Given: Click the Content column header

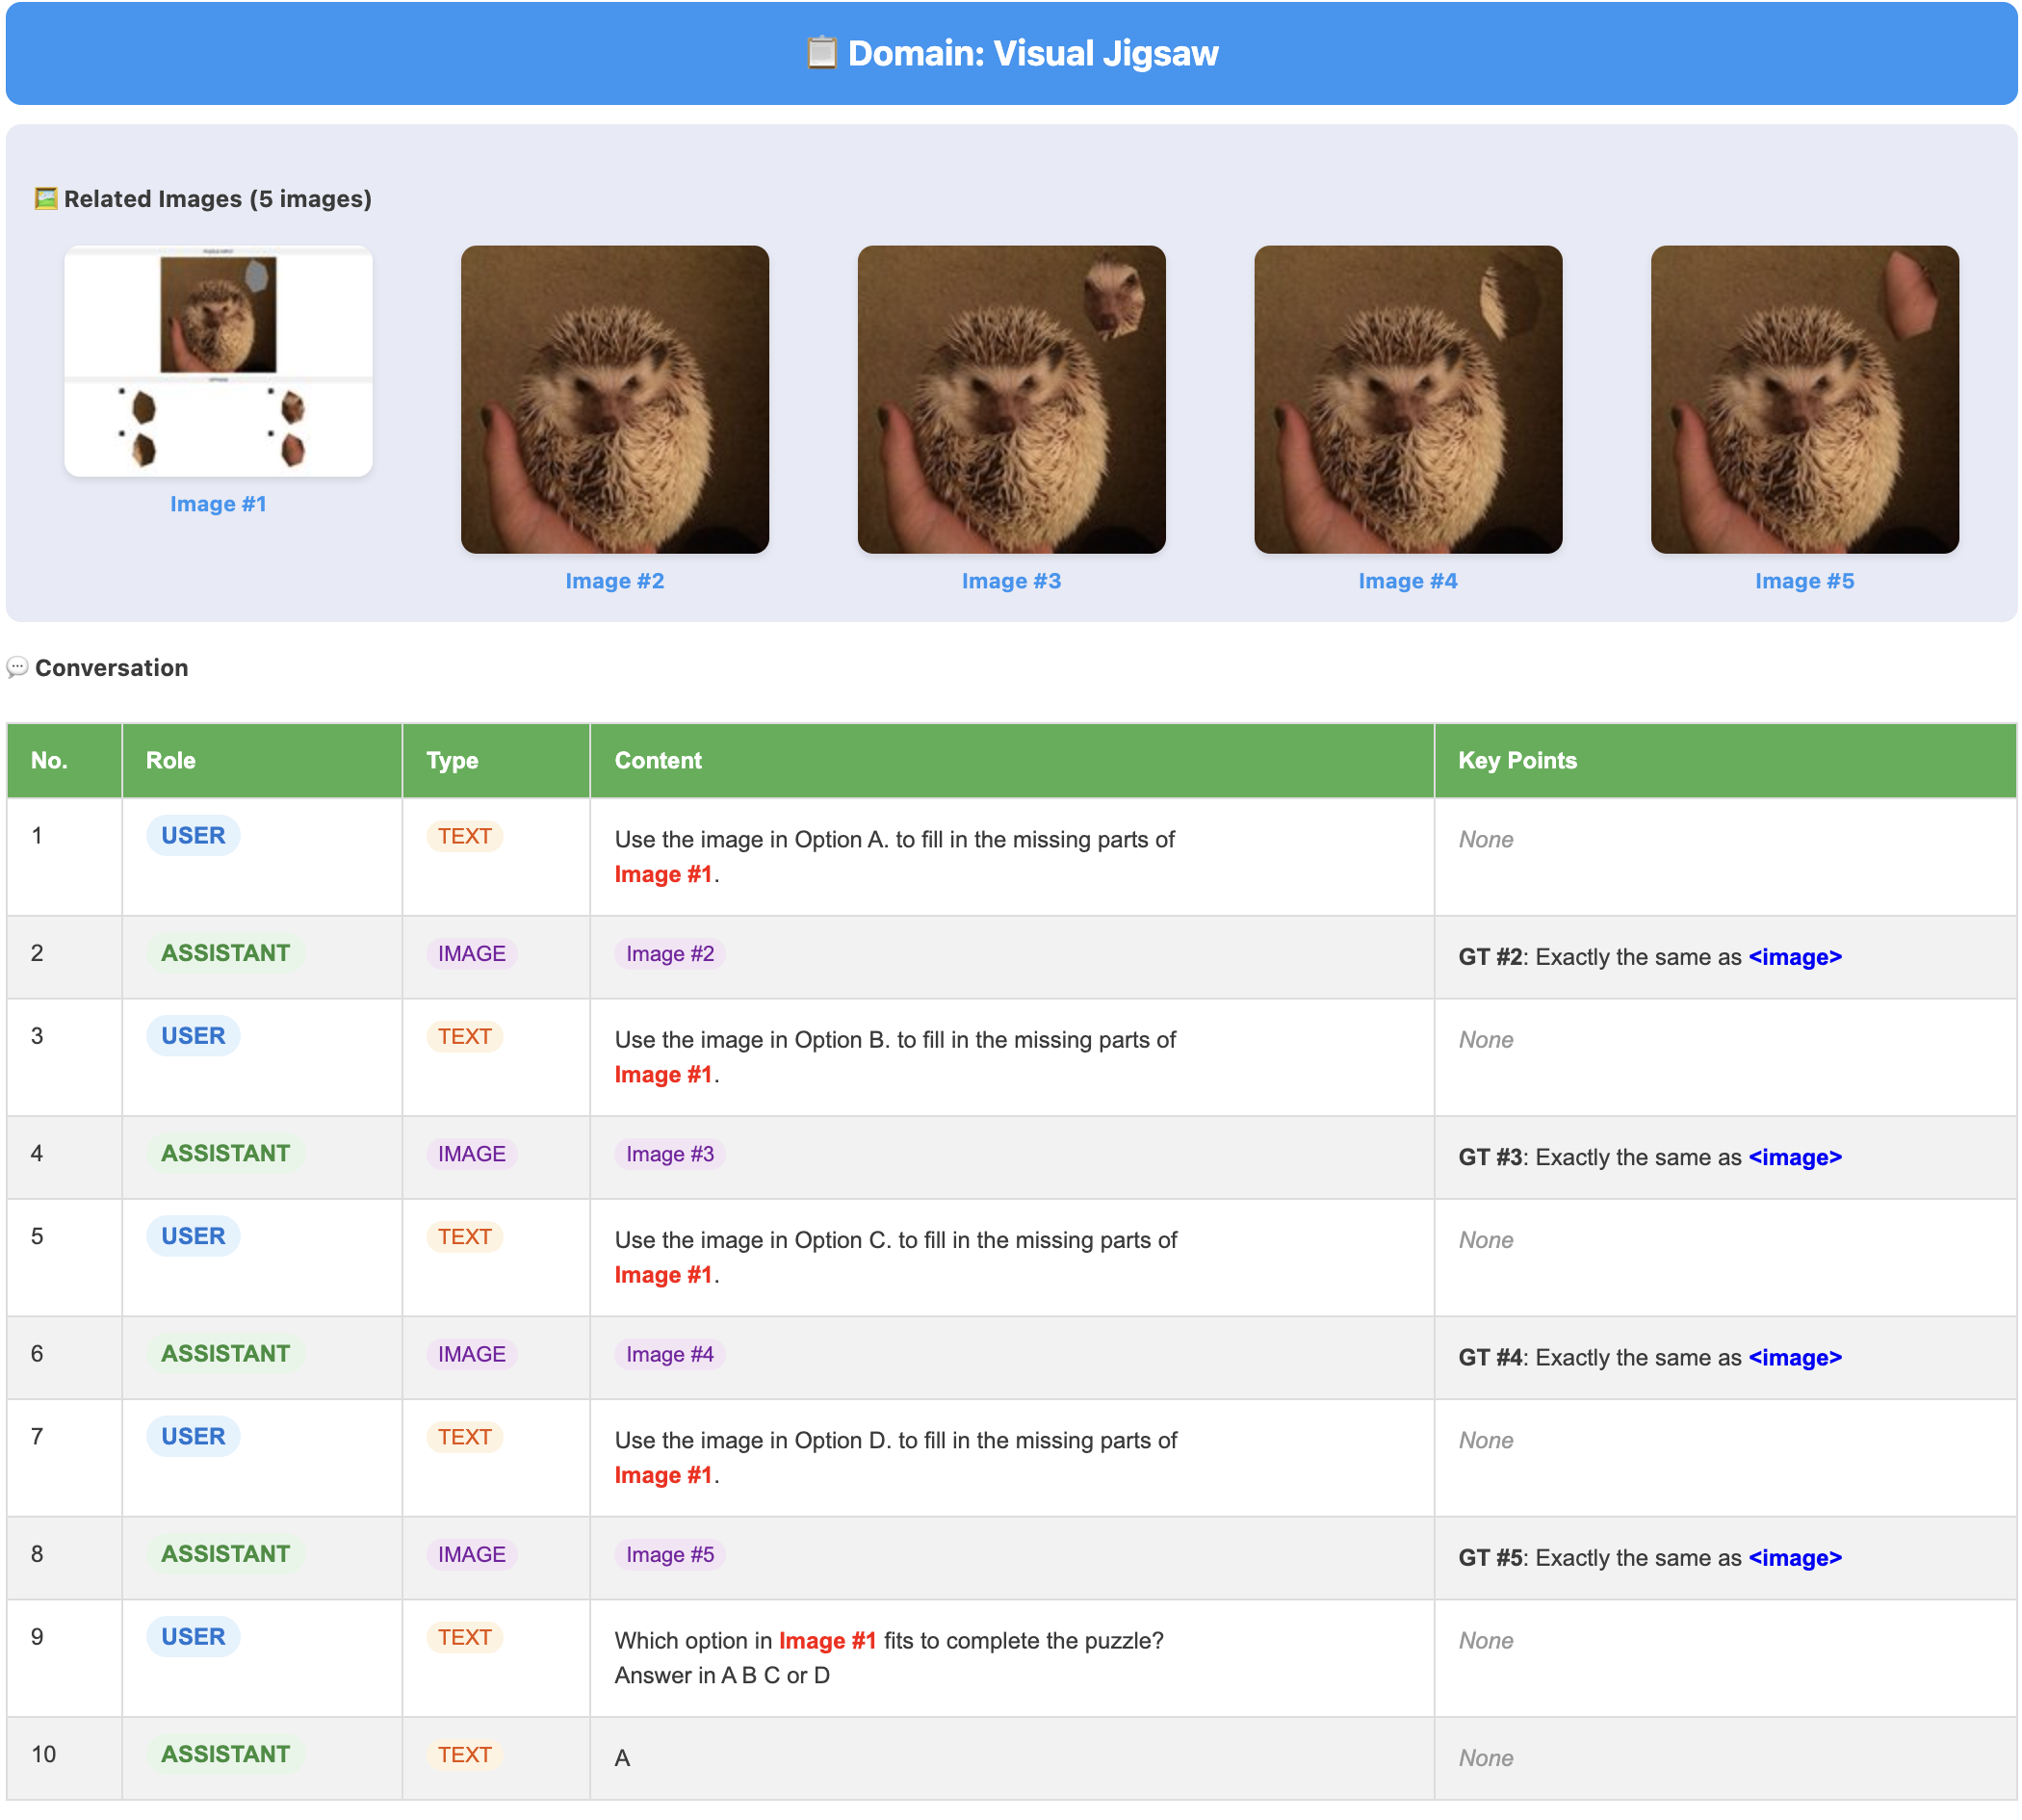Looking at the screenshot, I should pos(657,760).
